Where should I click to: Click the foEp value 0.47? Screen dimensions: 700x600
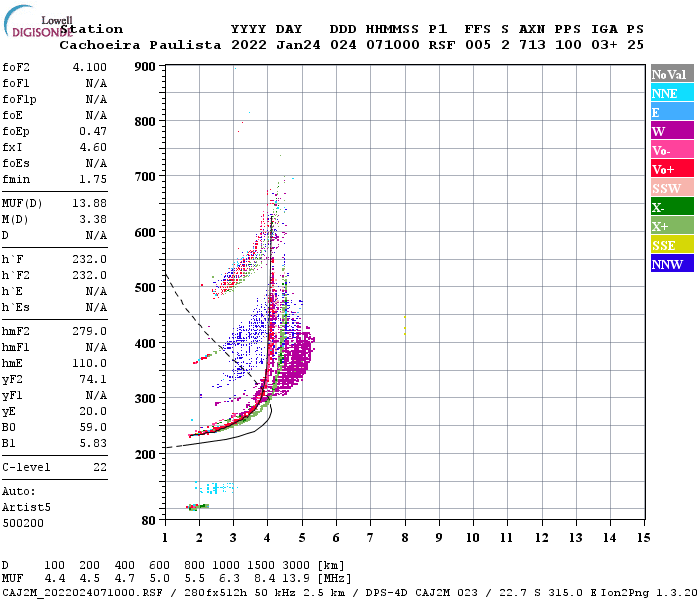pyautogui.click(x=93, y=131)
